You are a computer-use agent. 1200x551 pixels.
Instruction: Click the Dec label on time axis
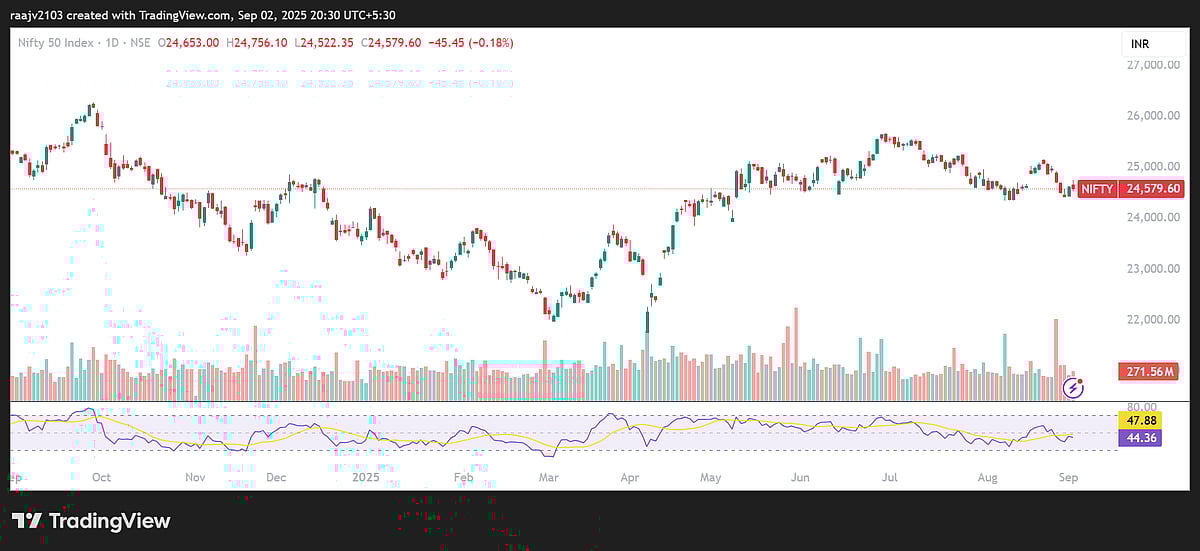(x=277, y=478)
